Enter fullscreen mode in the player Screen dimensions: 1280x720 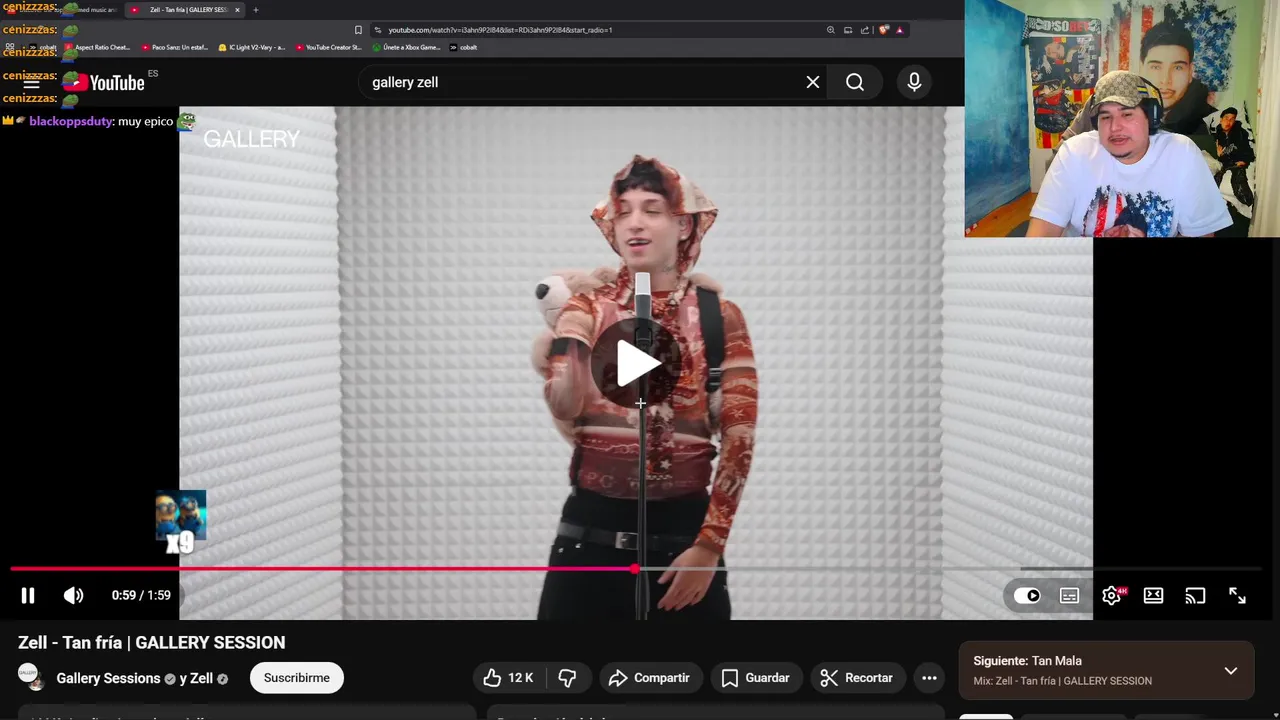click(1237, 596)
